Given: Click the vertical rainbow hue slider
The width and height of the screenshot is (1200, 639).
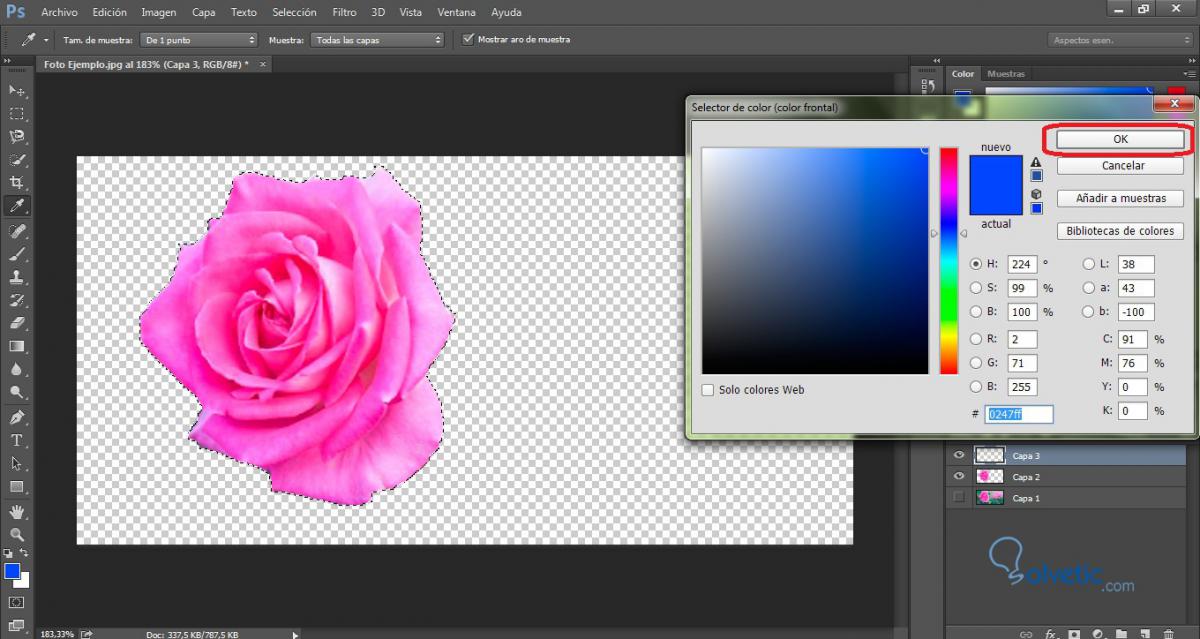Looking at the screenshot, I should pyautogui.click(x=948, y=260).
